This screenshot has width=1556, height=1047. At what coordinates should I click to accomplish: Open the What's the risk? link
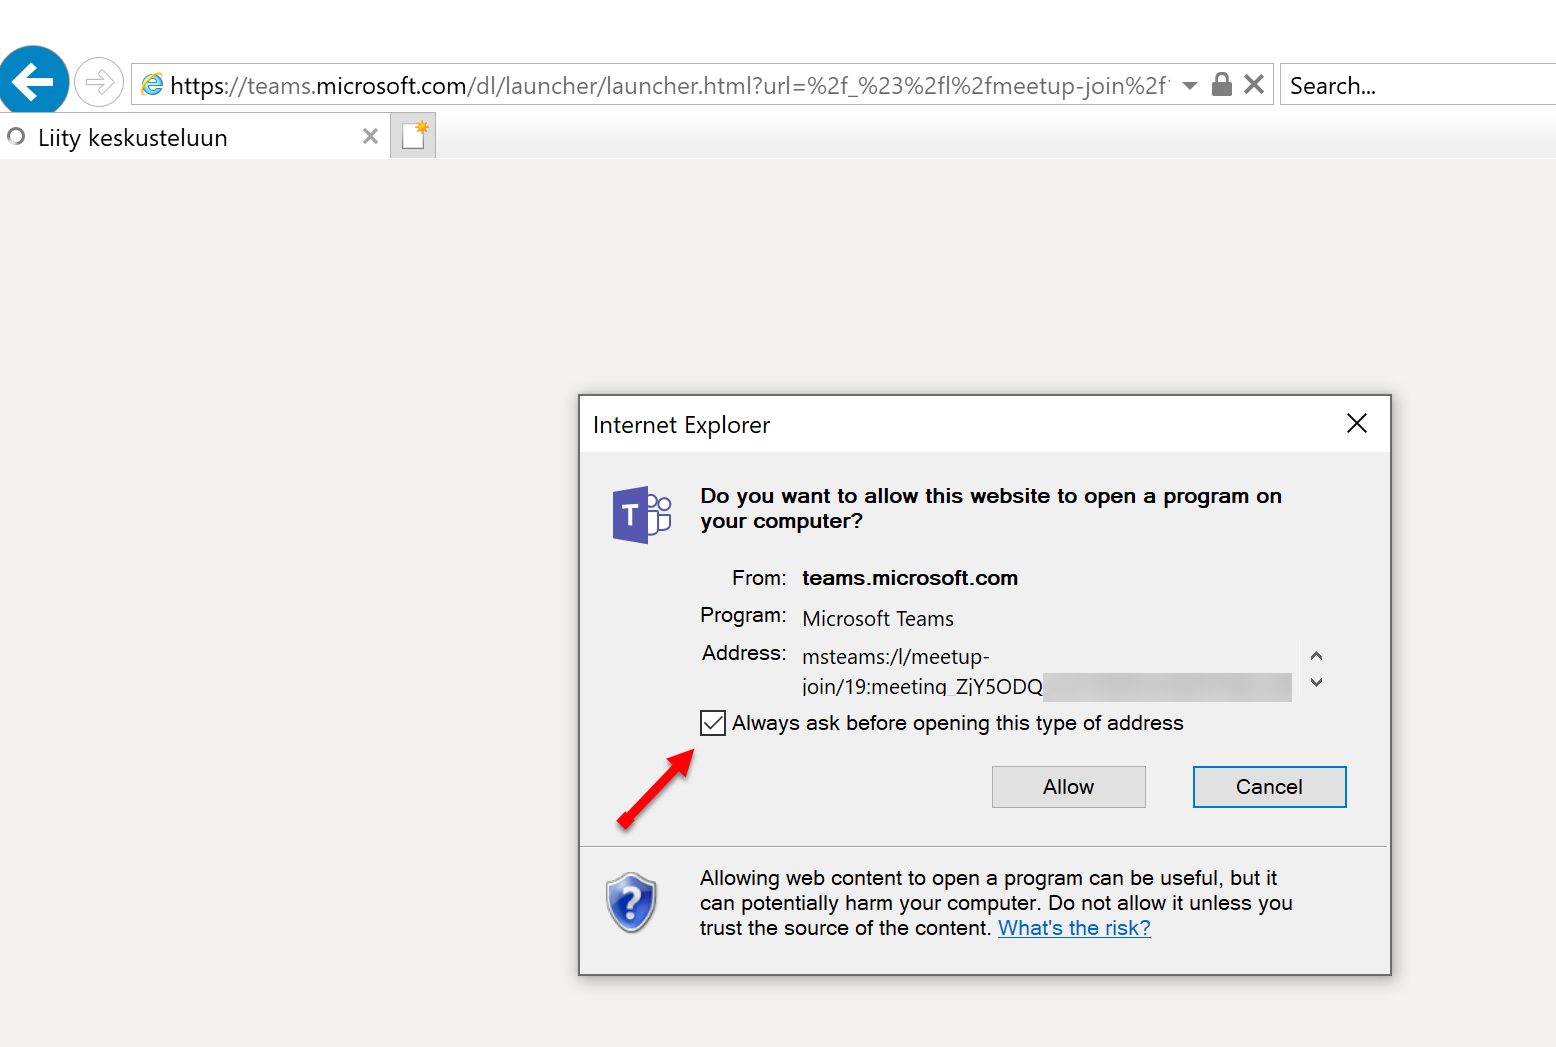coord(1074,928)
